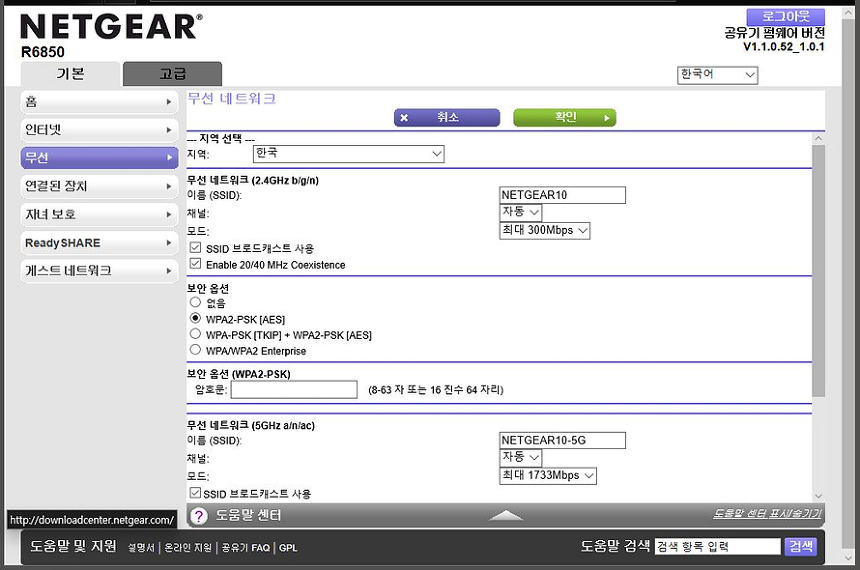Click the settings panel vertical scrollbar thumb
This screenshot has width=860, height=570.
tap(818, 270)
